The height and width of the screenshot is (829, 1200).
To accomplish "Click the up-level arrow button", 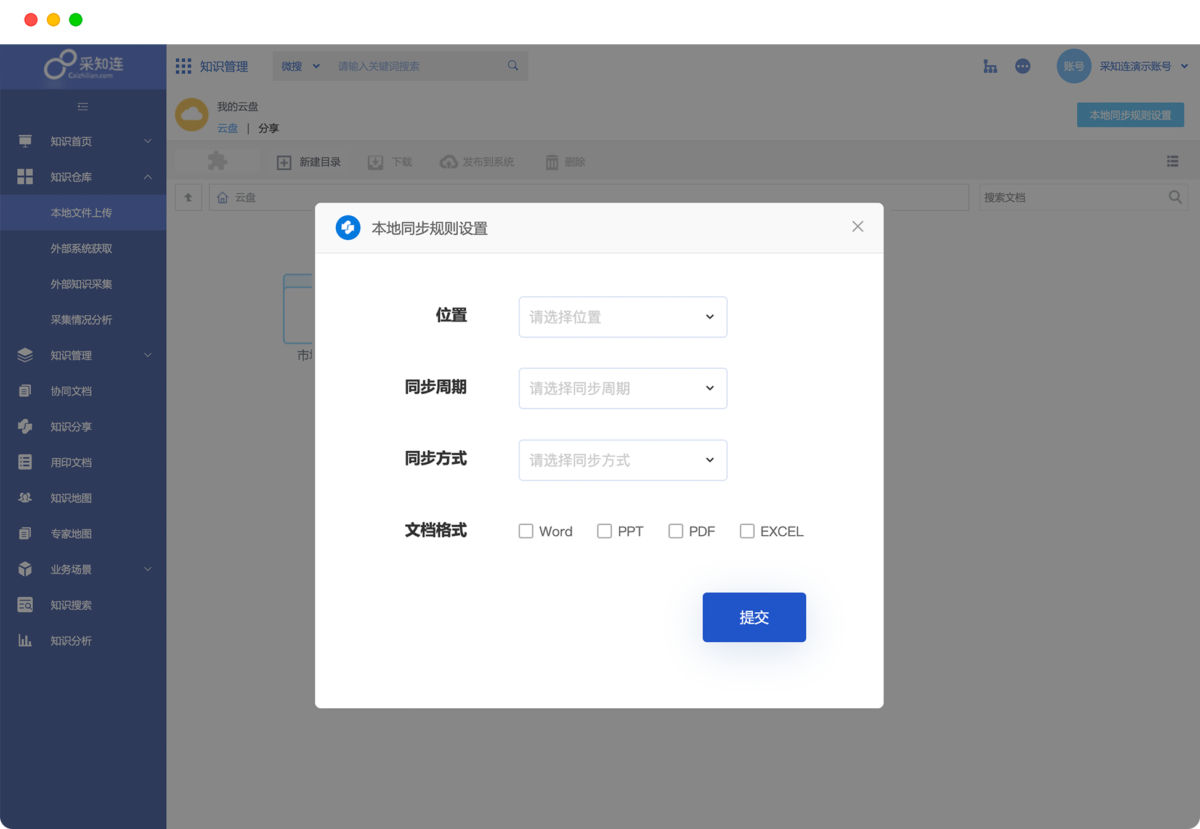I will point(188,197).
